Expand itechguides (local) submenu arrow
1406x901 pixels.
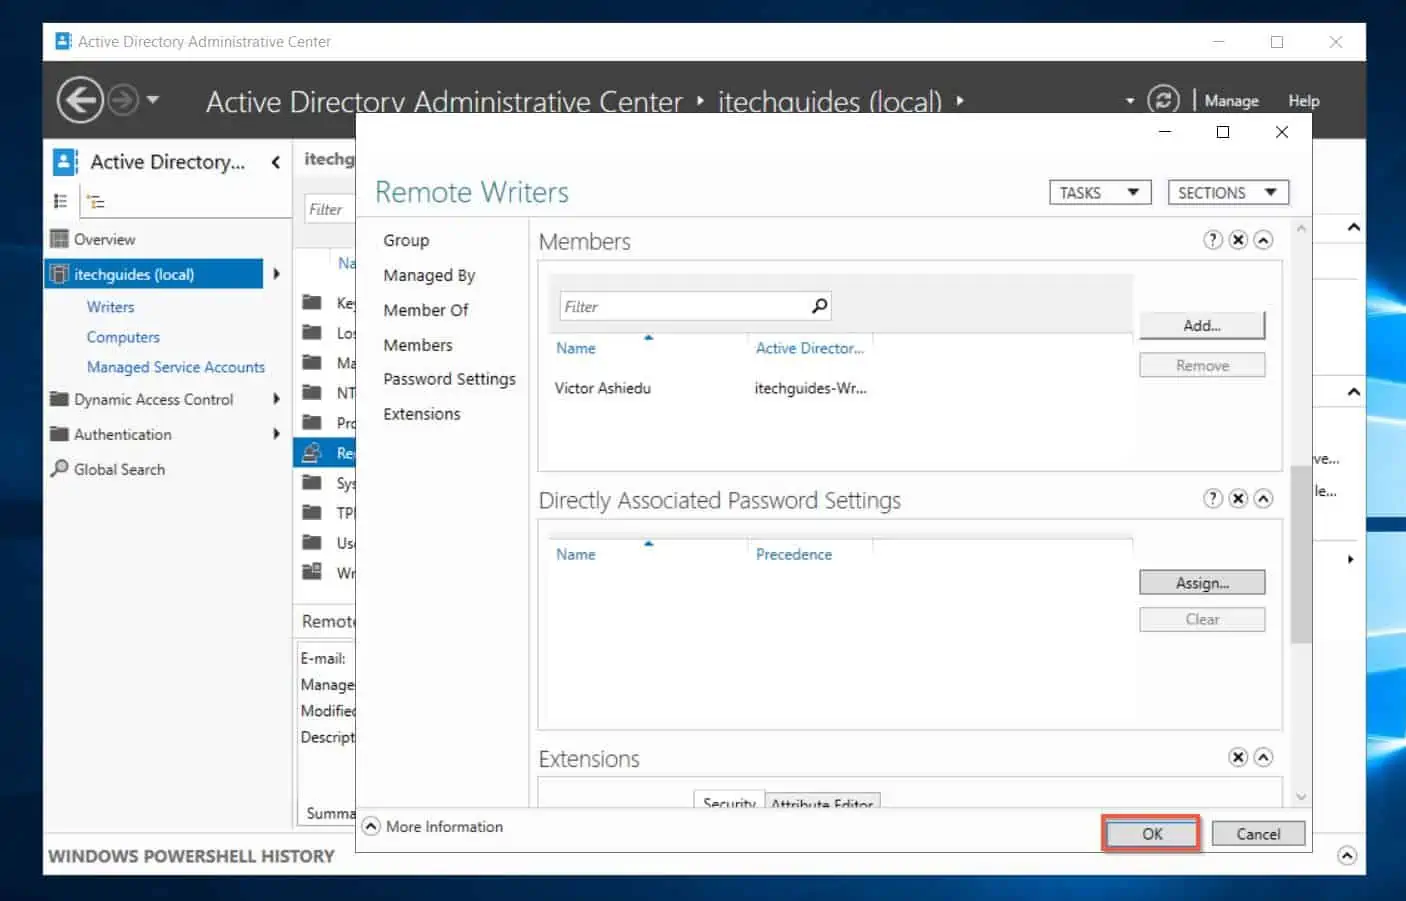pyautogui.click(x=276, y=274)
